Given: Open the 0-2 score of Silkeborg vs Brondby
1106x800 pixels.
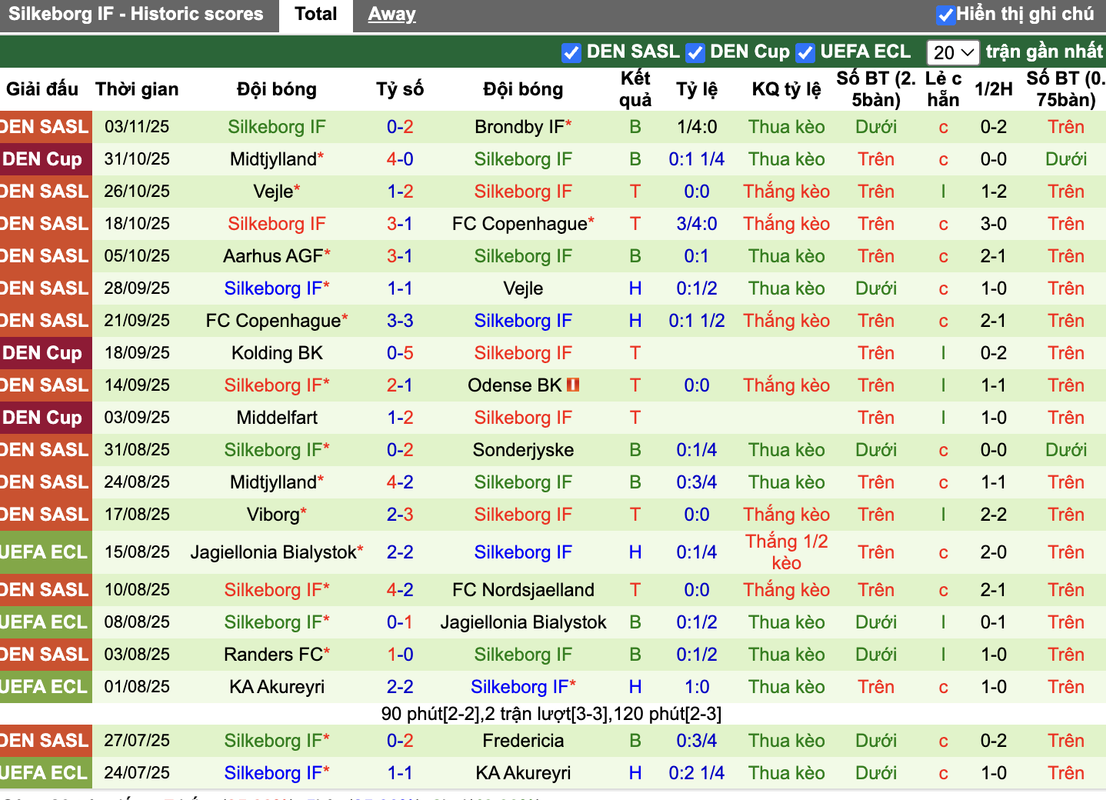Looking at the screenshot, I should (400, 127).
